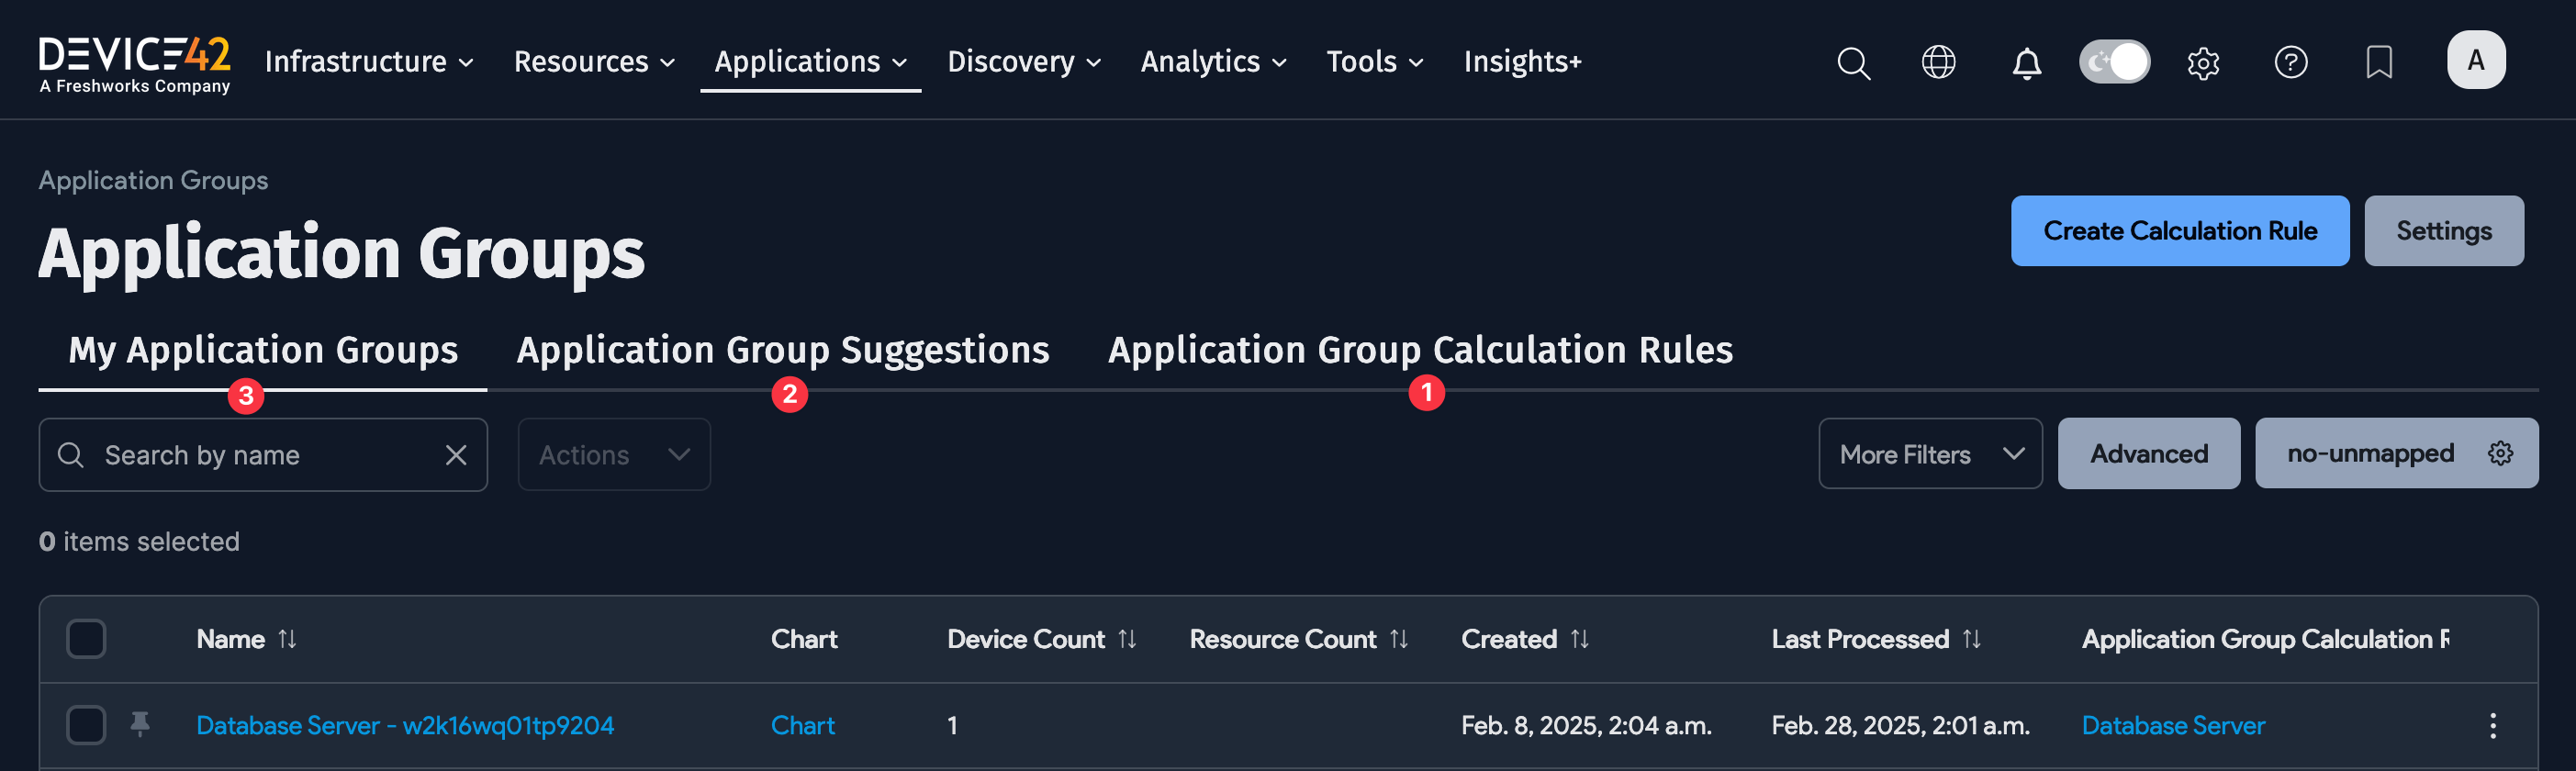Open the Chart link for Database Server
This screenshot has width=2576, height=771.
pyautogui.click(x=802, y=725)
